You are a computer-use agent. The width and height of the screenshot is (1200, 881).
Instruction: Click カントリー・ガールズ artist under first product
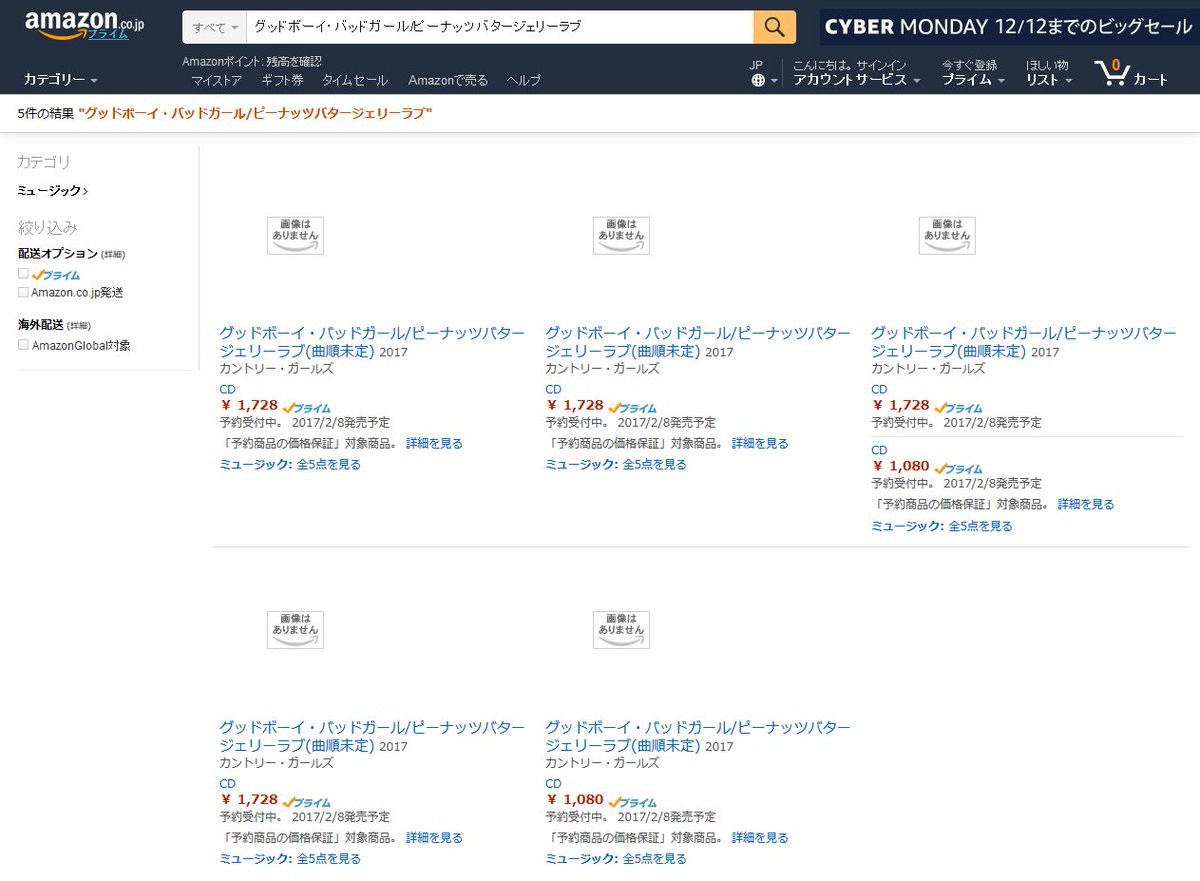coord(276,368)
